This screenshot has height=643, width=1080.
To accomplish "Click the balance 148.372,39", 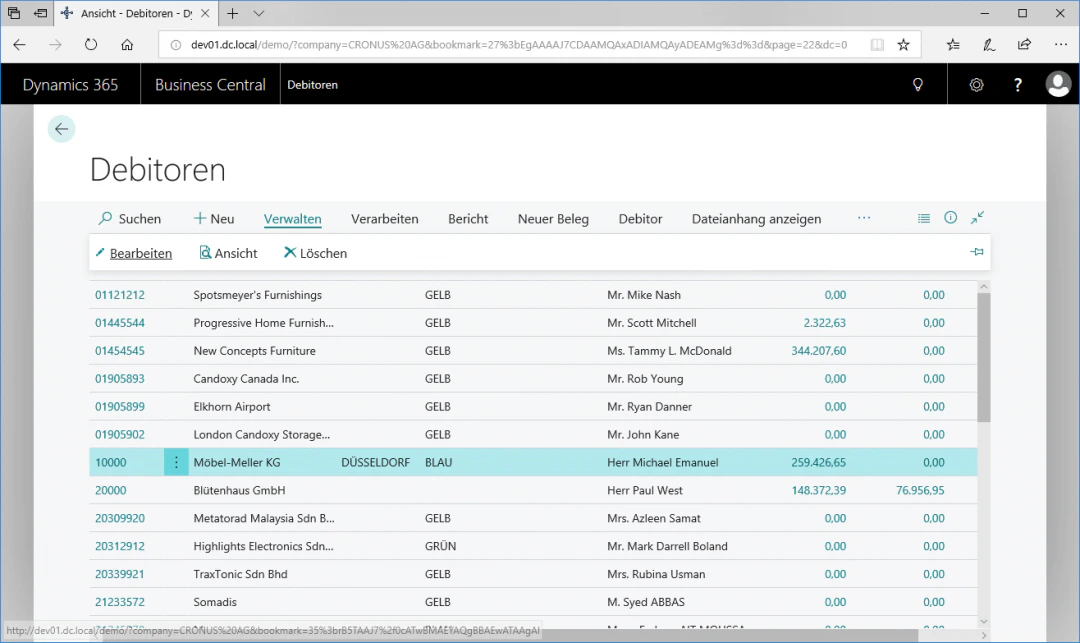I will 818,490.
